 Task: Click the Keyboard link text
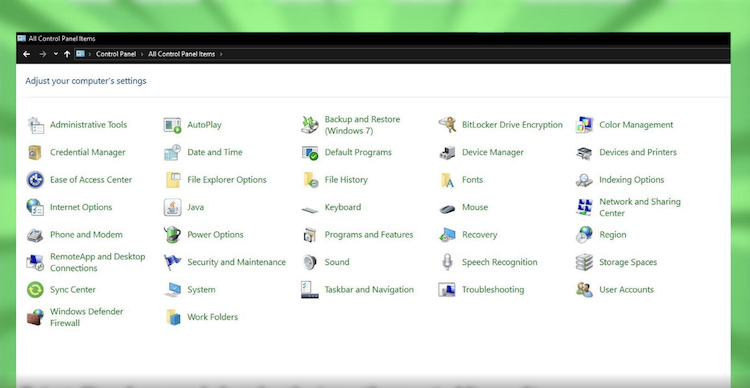342,207
